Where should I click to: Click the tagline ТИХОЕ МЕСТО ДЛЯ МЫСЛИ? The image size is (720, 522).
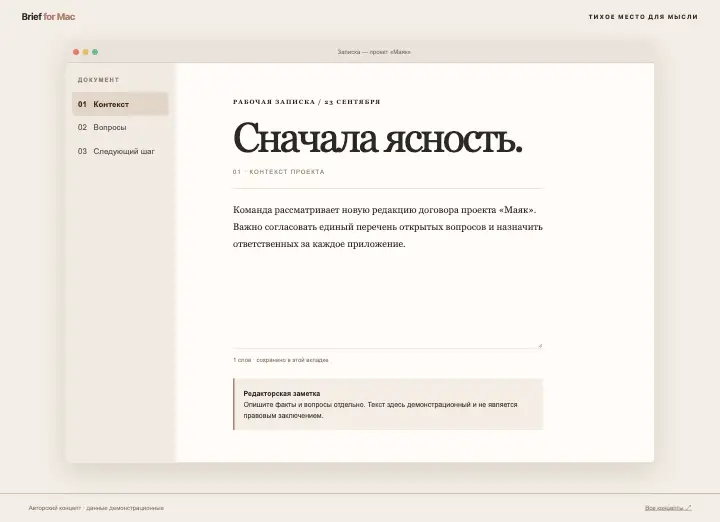tap(643, 17)
